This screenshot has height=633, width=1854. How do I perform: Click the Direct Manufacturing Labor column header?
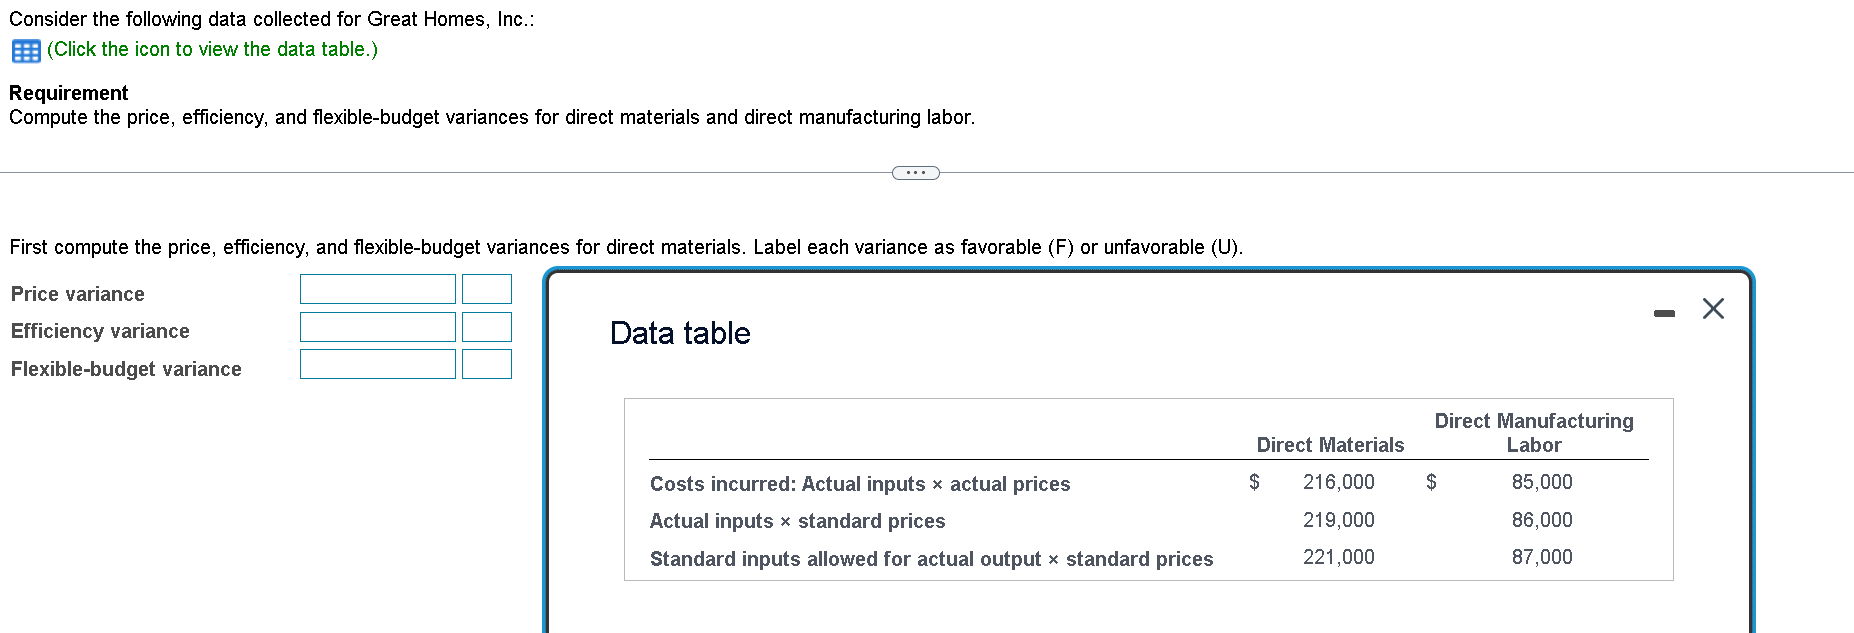[x=1533, y=433]
